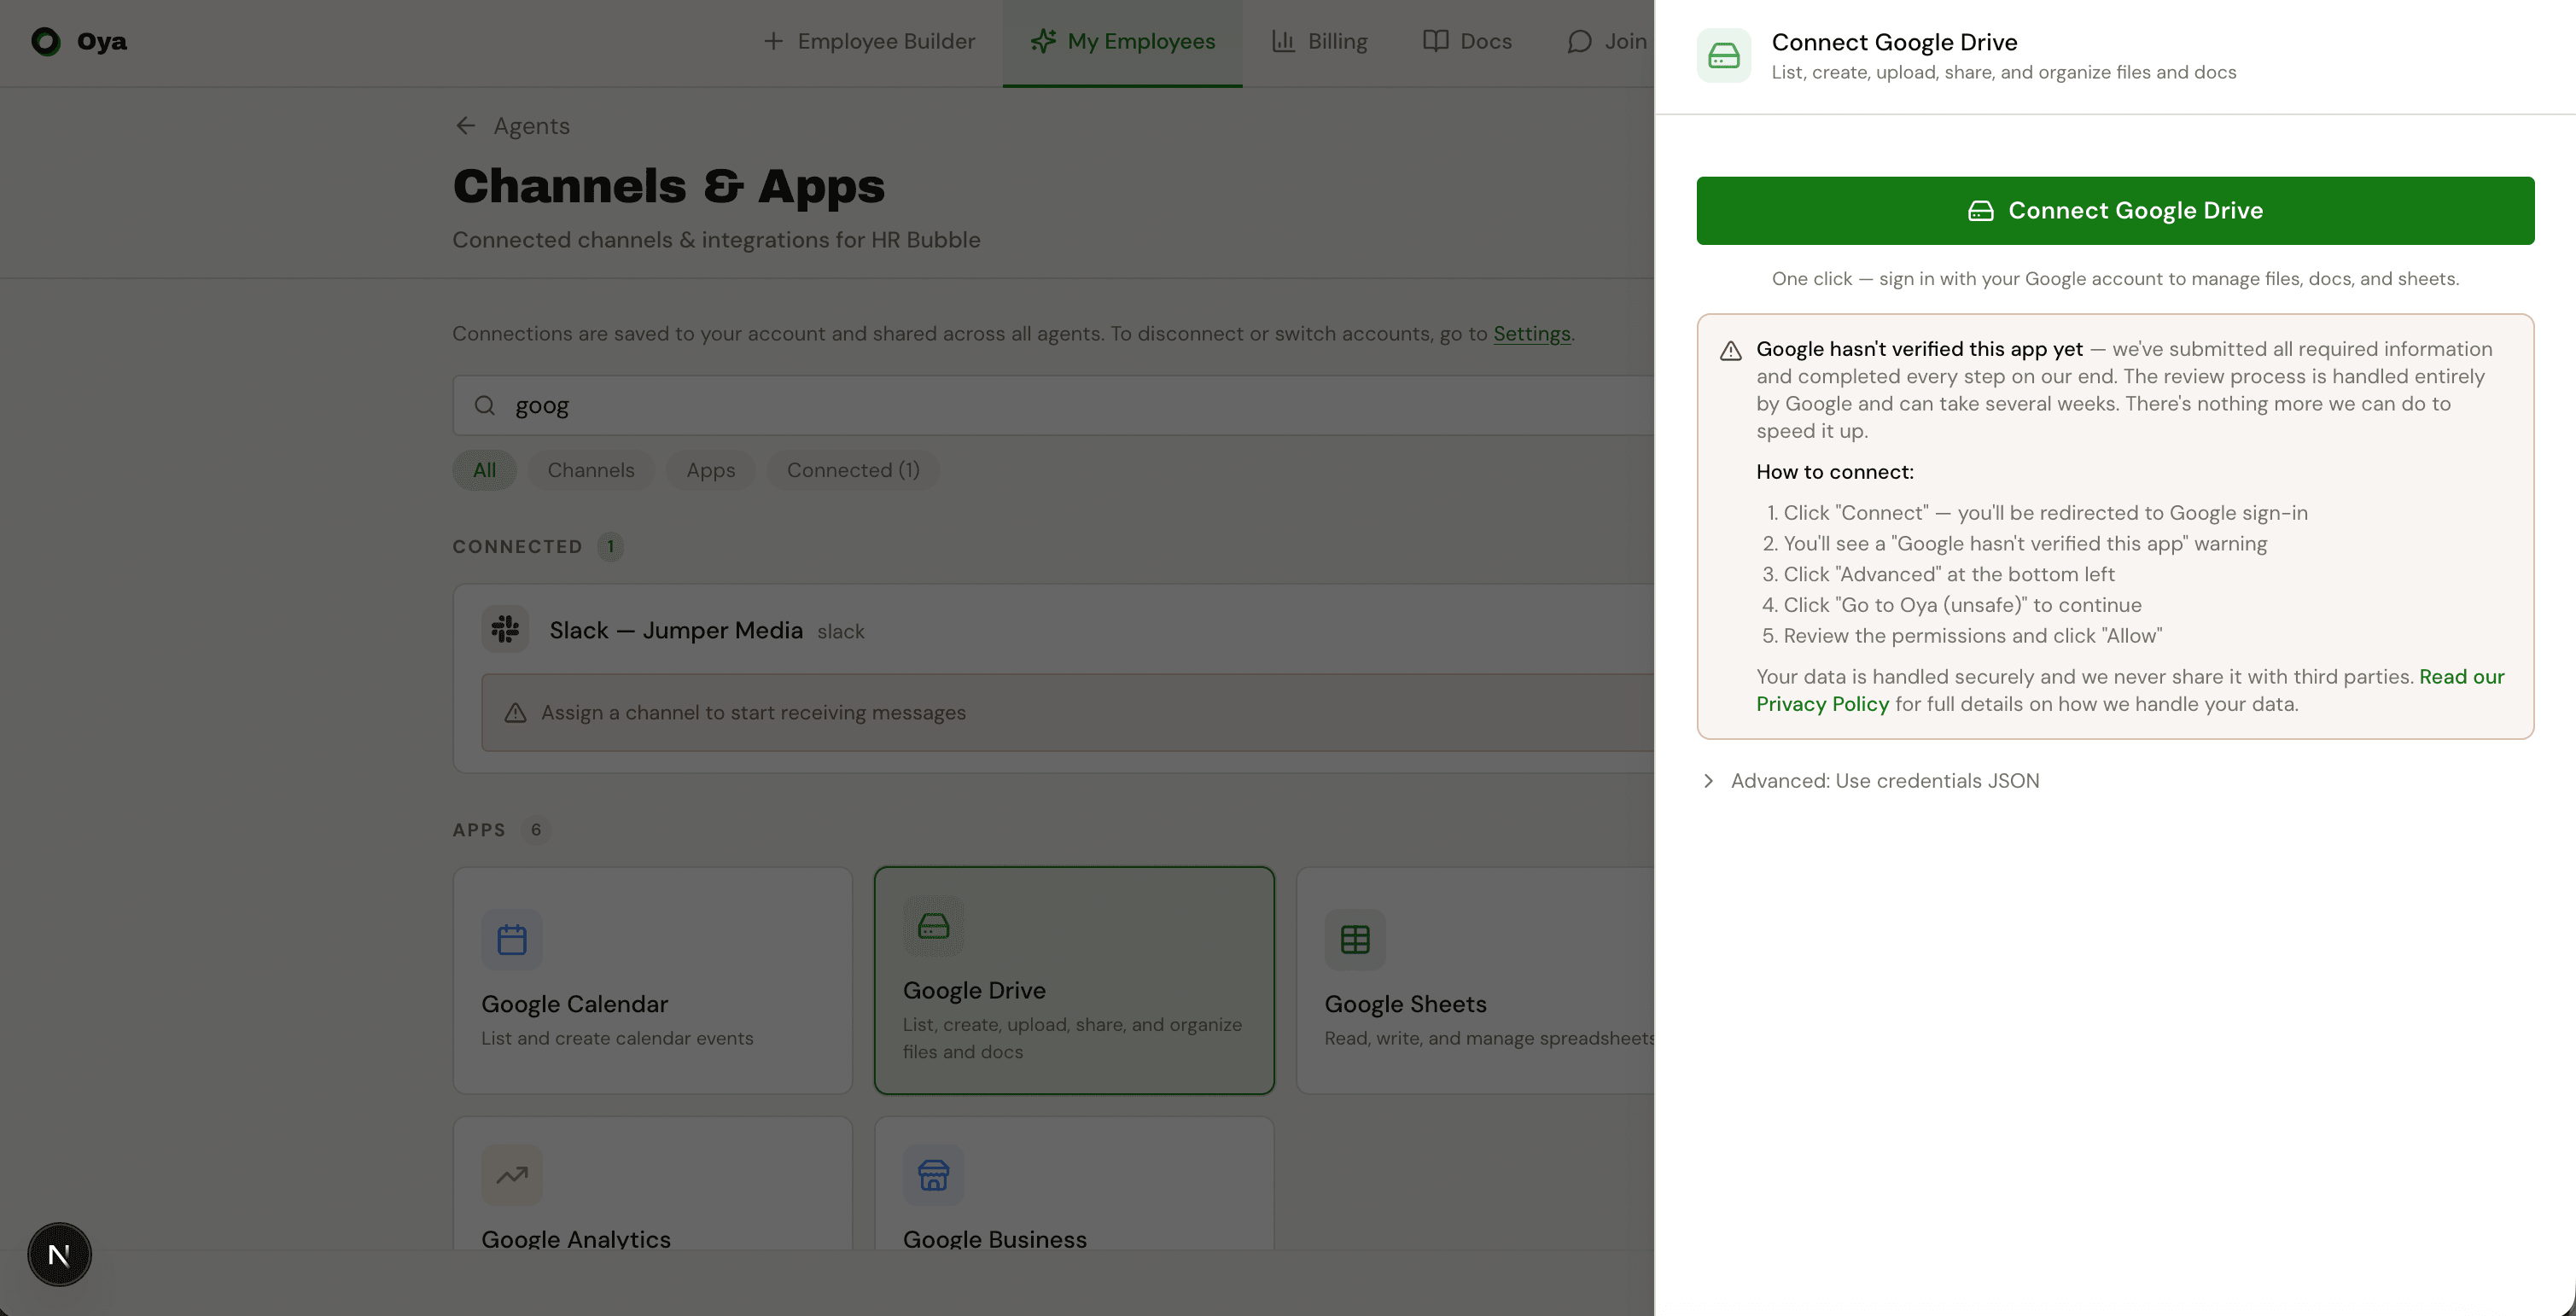The image size is (2576, 1316).
Task: Select the Channels filter
Action: pos(591,470)
